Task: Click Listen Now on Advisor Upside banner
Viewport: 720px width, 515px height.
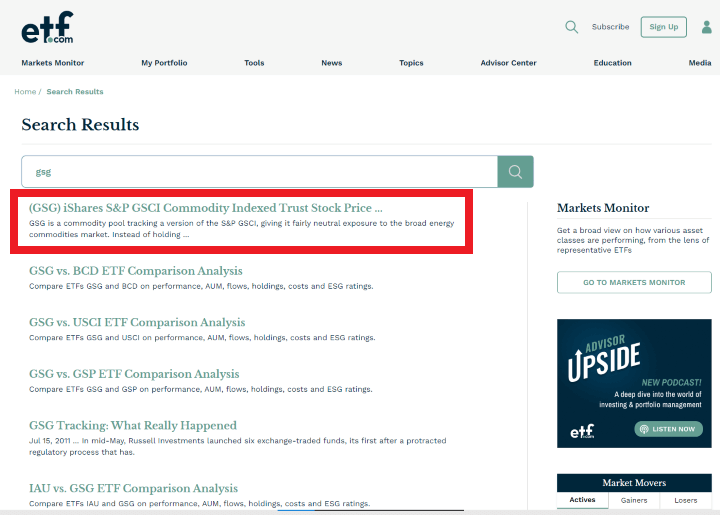Action: [668, 429]
